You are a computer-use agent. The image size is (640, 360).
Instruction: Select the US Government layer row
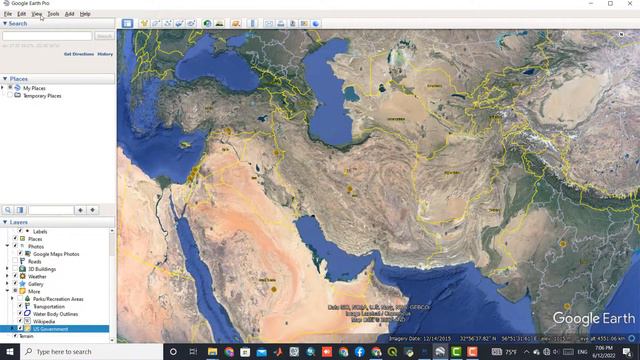[x=55, y=329]
